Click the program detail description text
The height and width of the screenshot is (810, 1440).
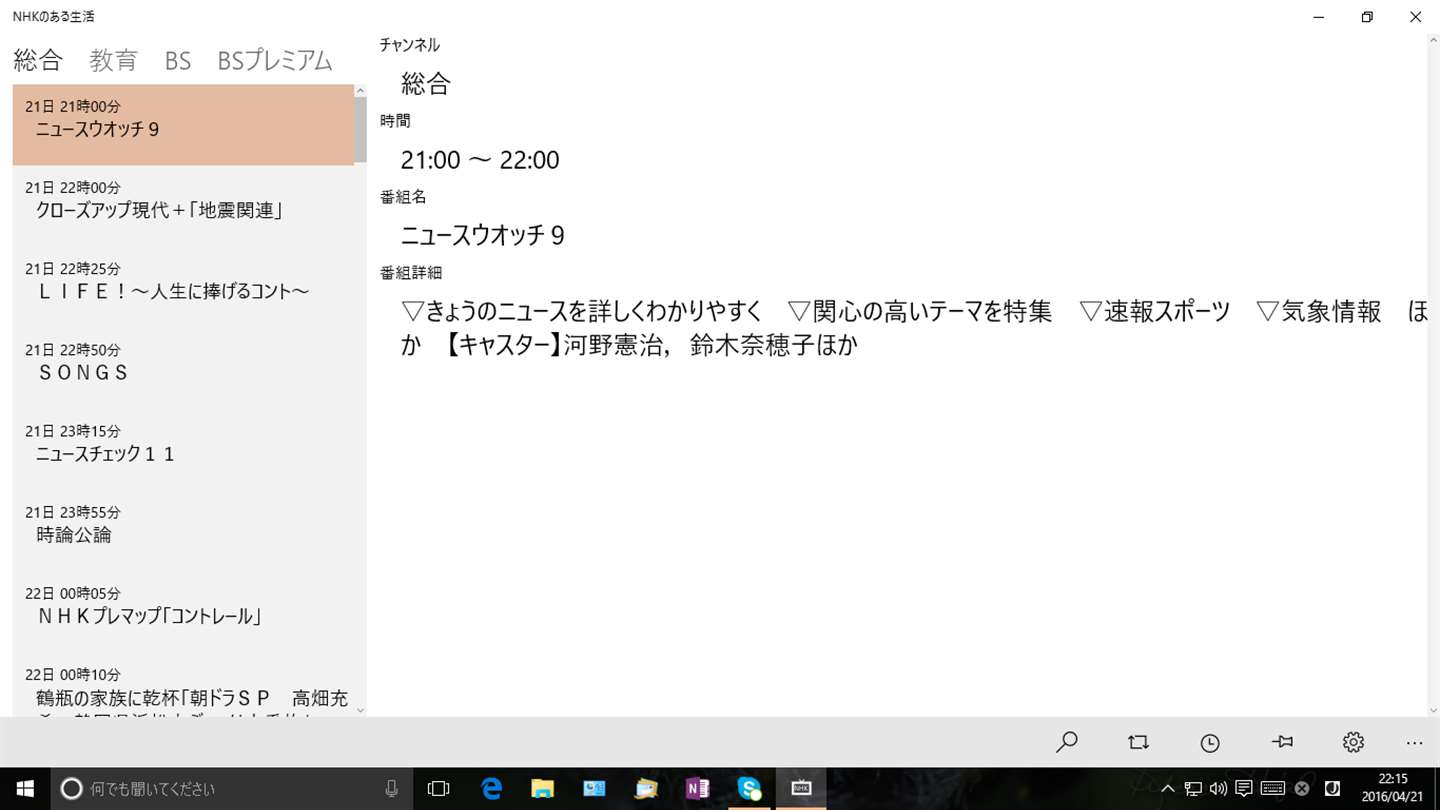click(914, 328)
